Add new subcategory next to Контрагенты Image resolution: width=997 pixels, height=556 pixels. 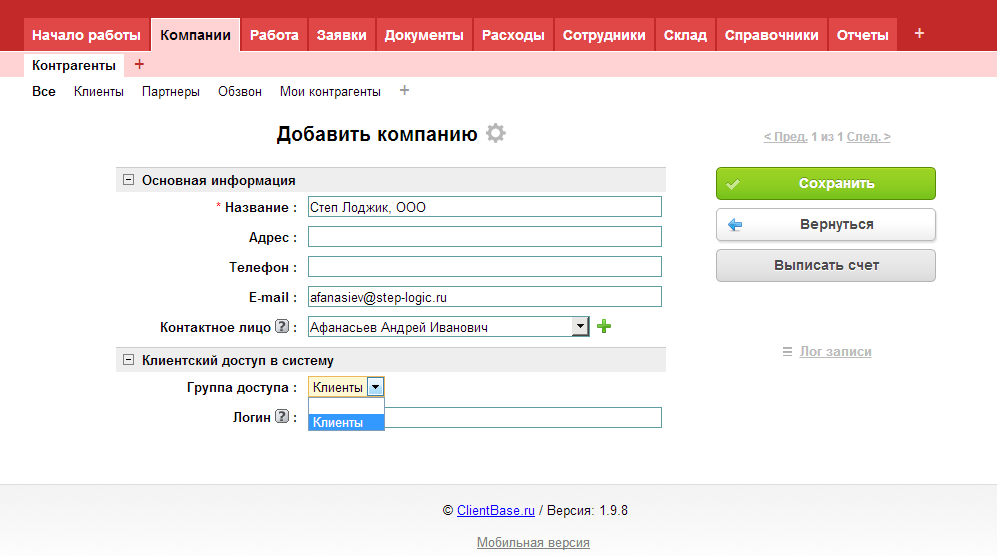139,65
